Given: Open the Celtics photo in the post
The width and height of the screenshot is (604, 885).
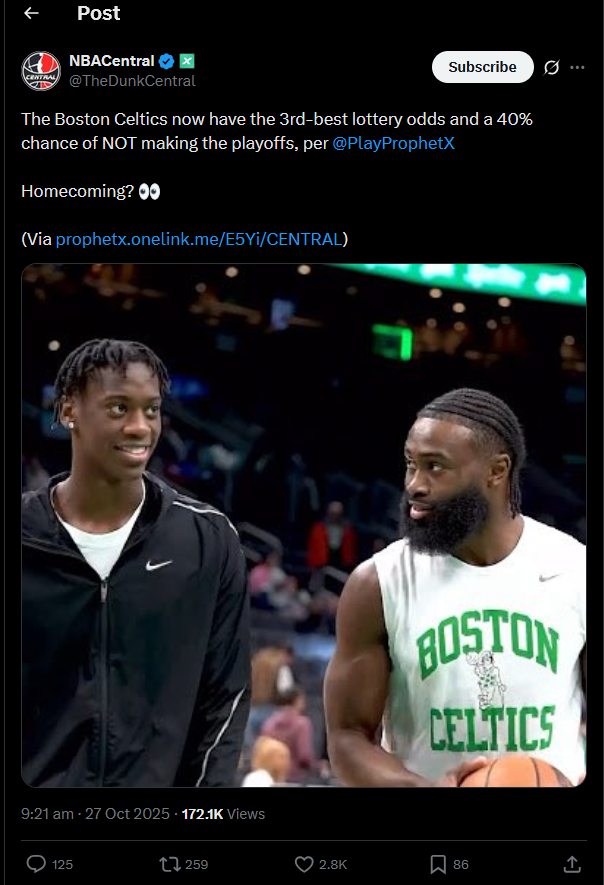Looking at the screenshot, I should (x=304, y=525).
